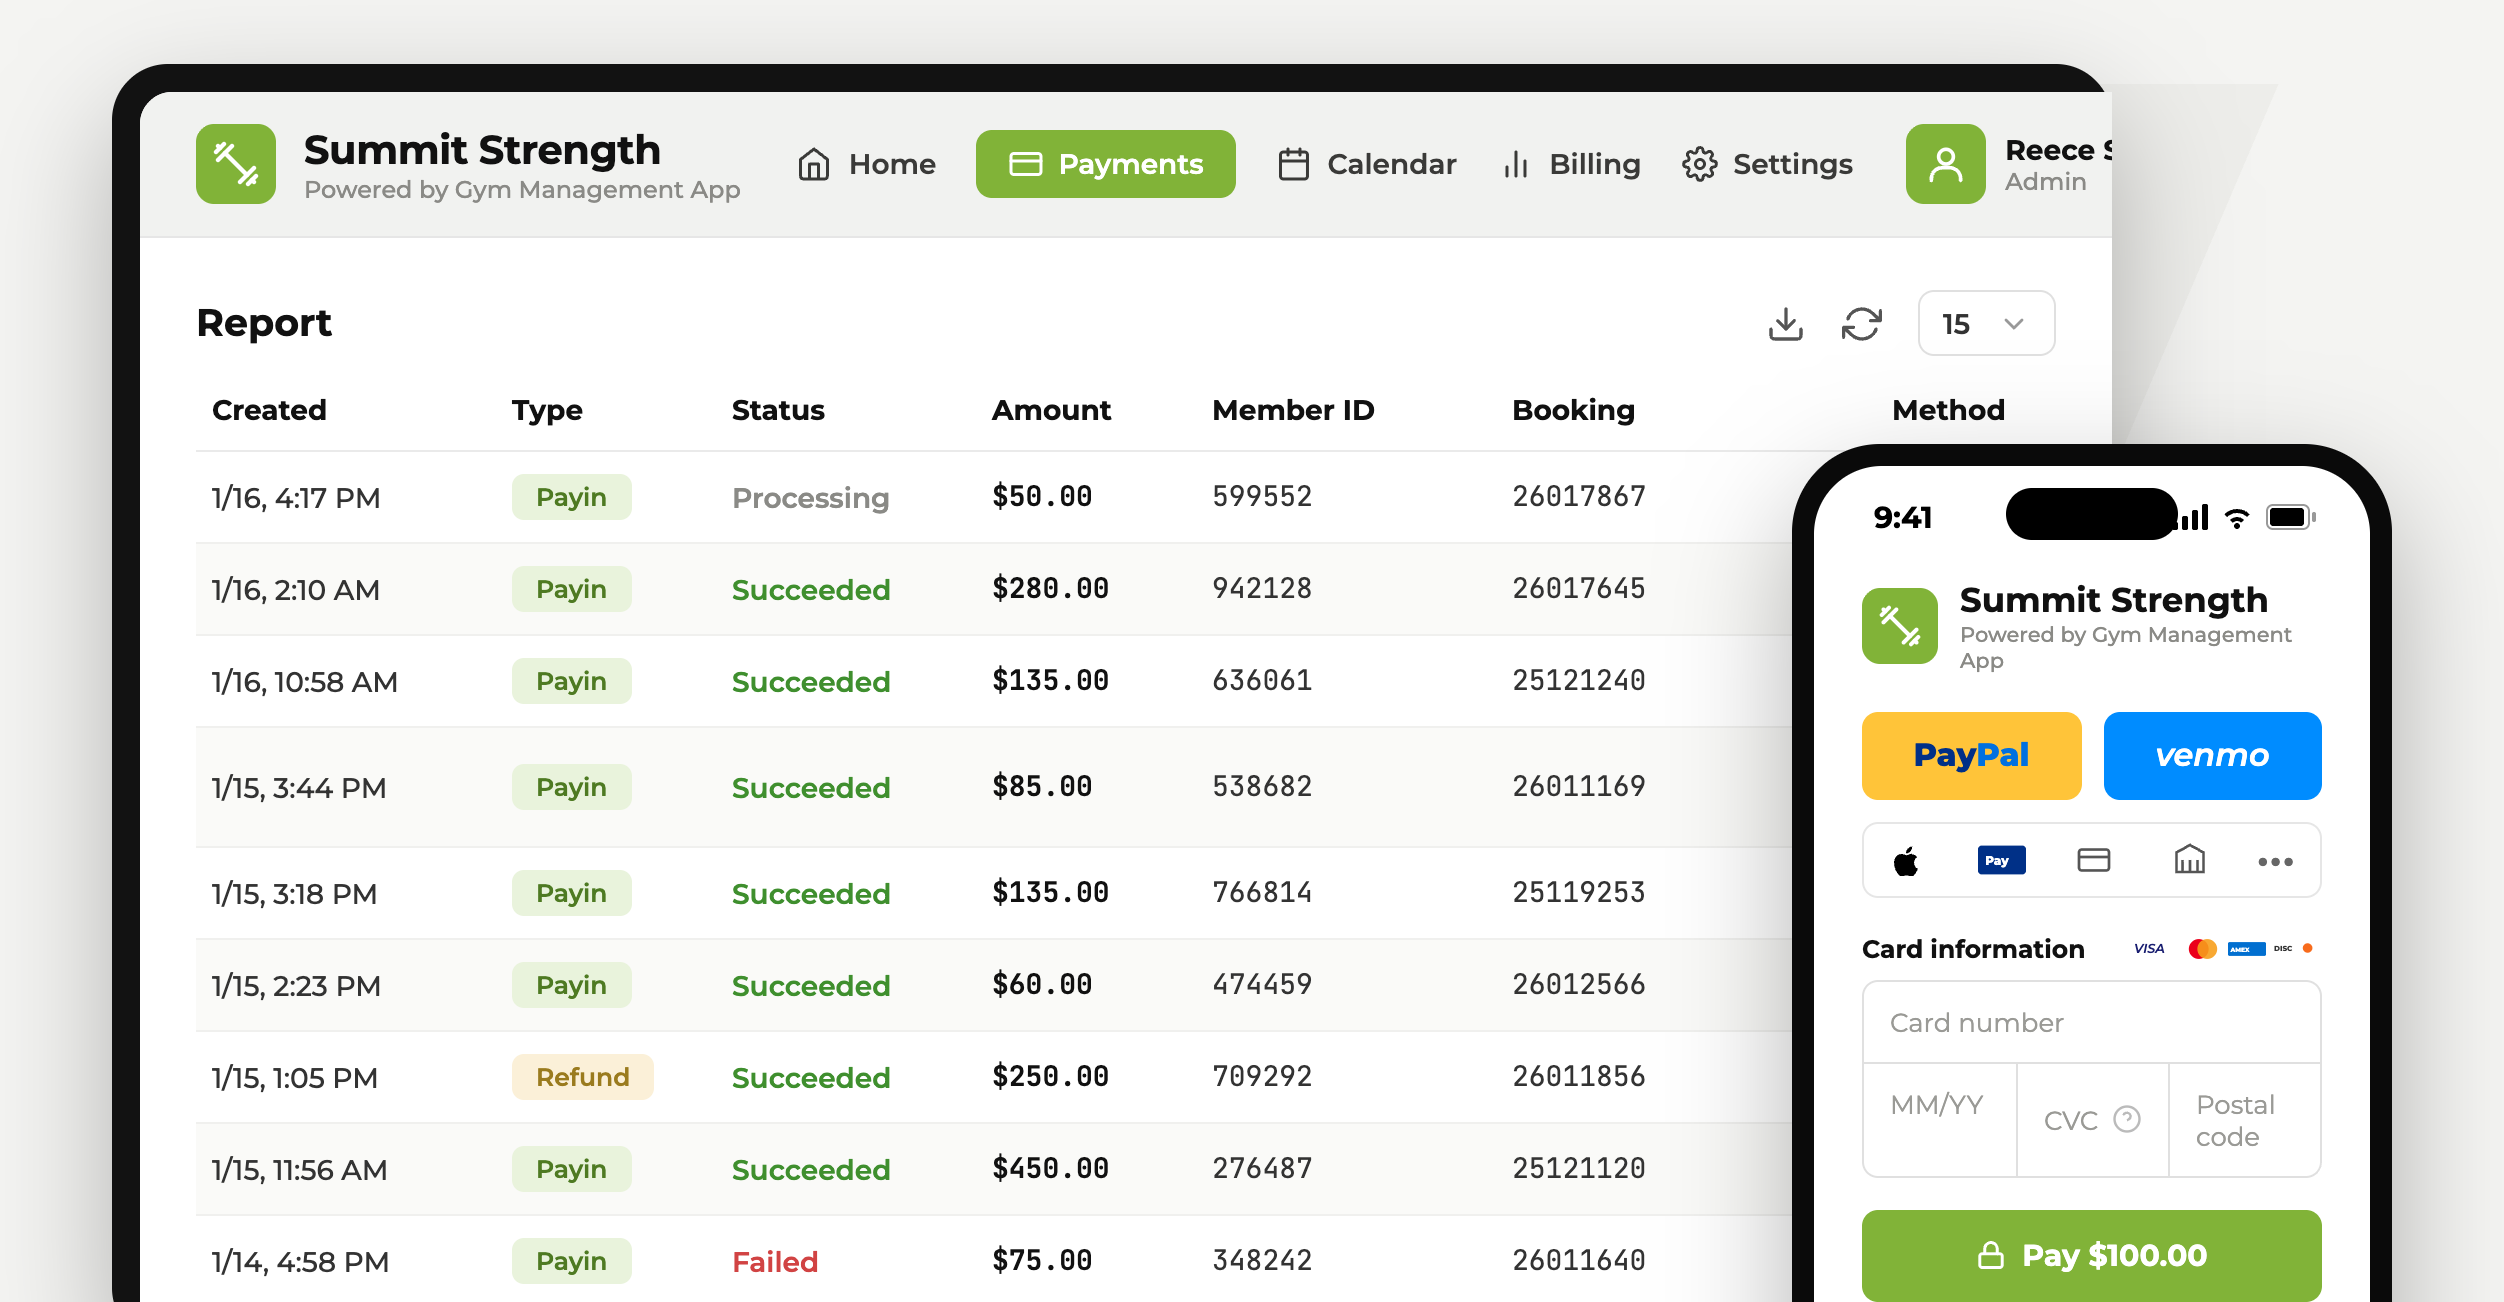The image size is (2504, 1302).
Task: Pay with the Venmo button
Action: [2212, 756]
